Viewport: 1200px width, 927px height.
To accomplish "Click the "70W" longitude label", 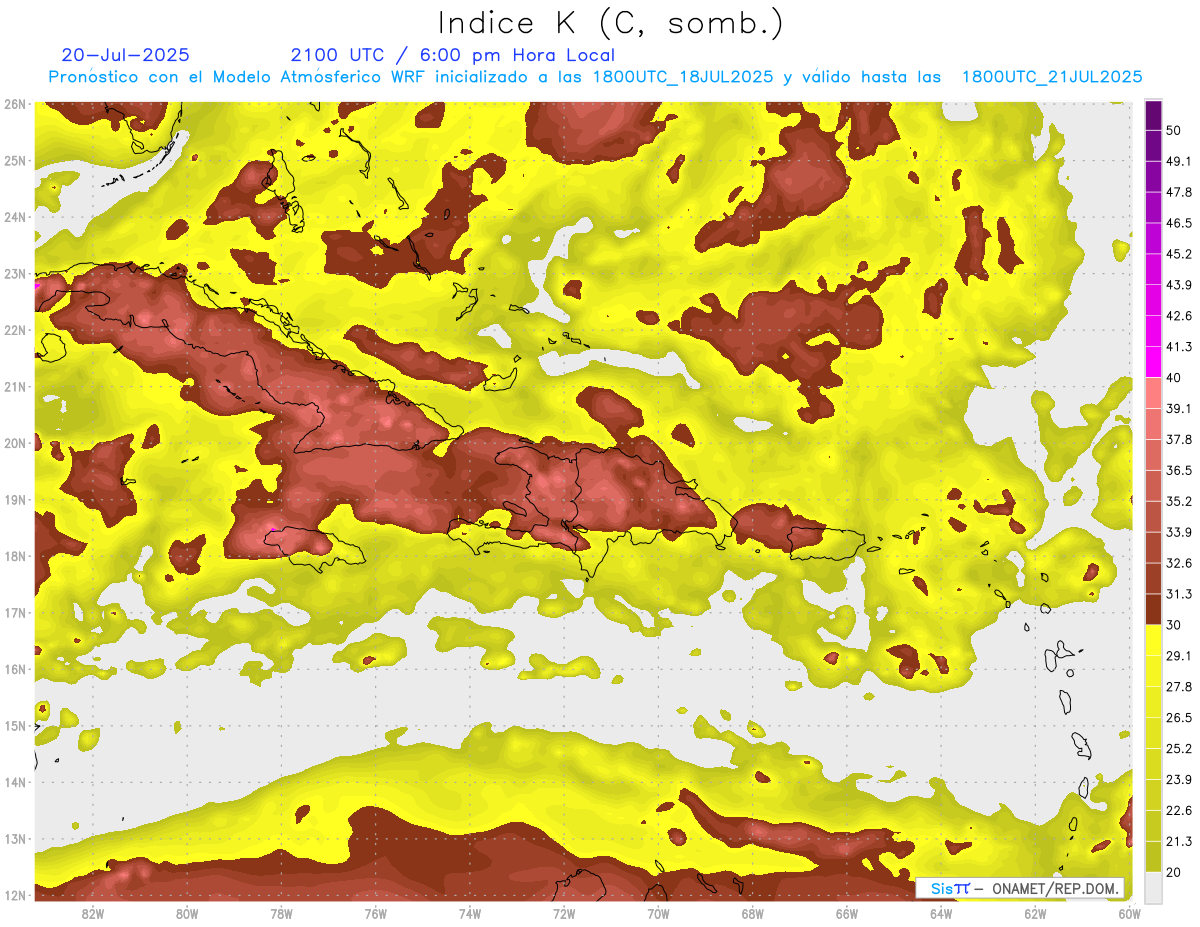I will [x=658, y=912].
